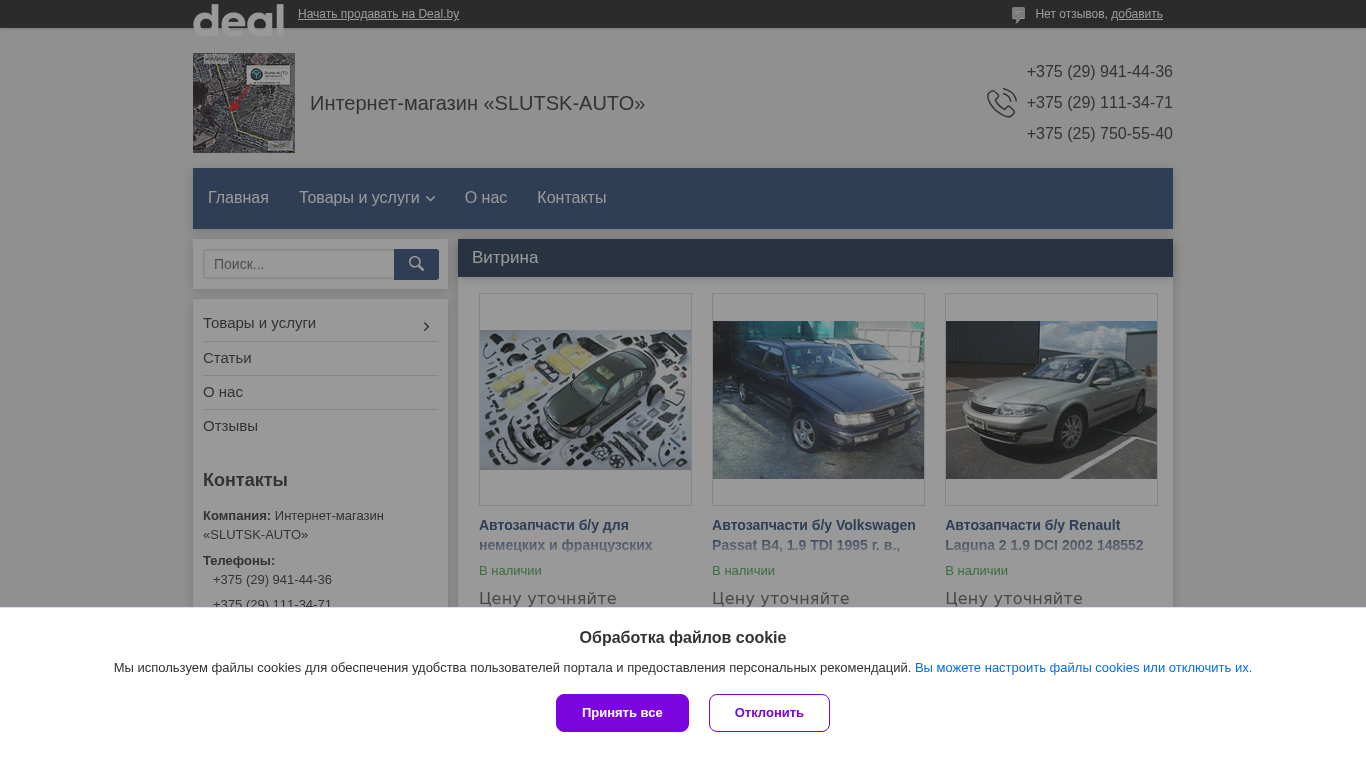The height and width of the screenshot is (768, 1366).
Task: Click the sidebar Контакты heading
Action: pyautogui.click(x=245, y=480)
